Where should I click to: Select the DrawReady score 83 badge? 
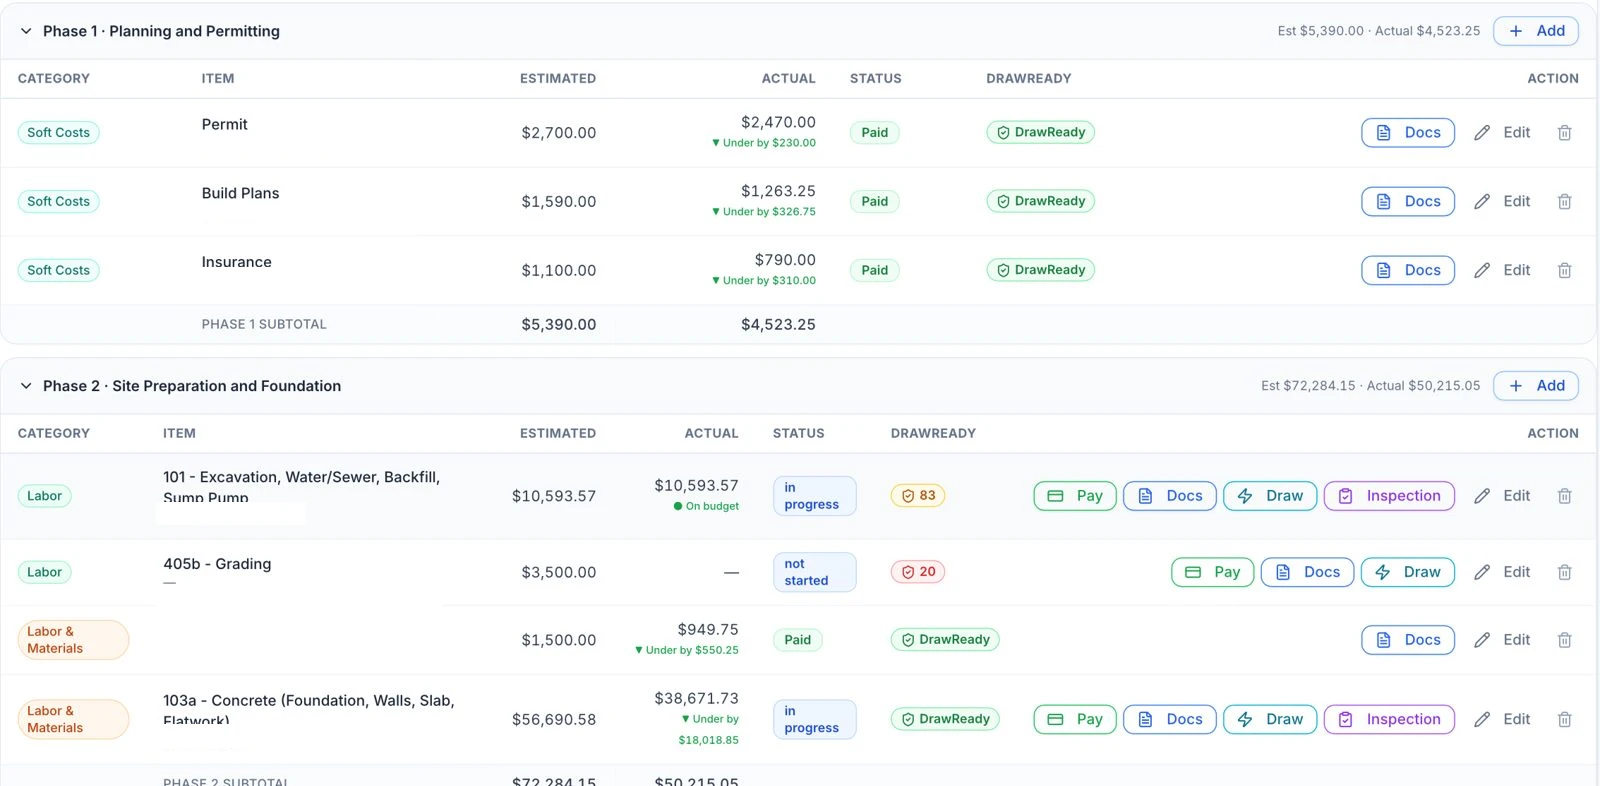pos(918,496)
